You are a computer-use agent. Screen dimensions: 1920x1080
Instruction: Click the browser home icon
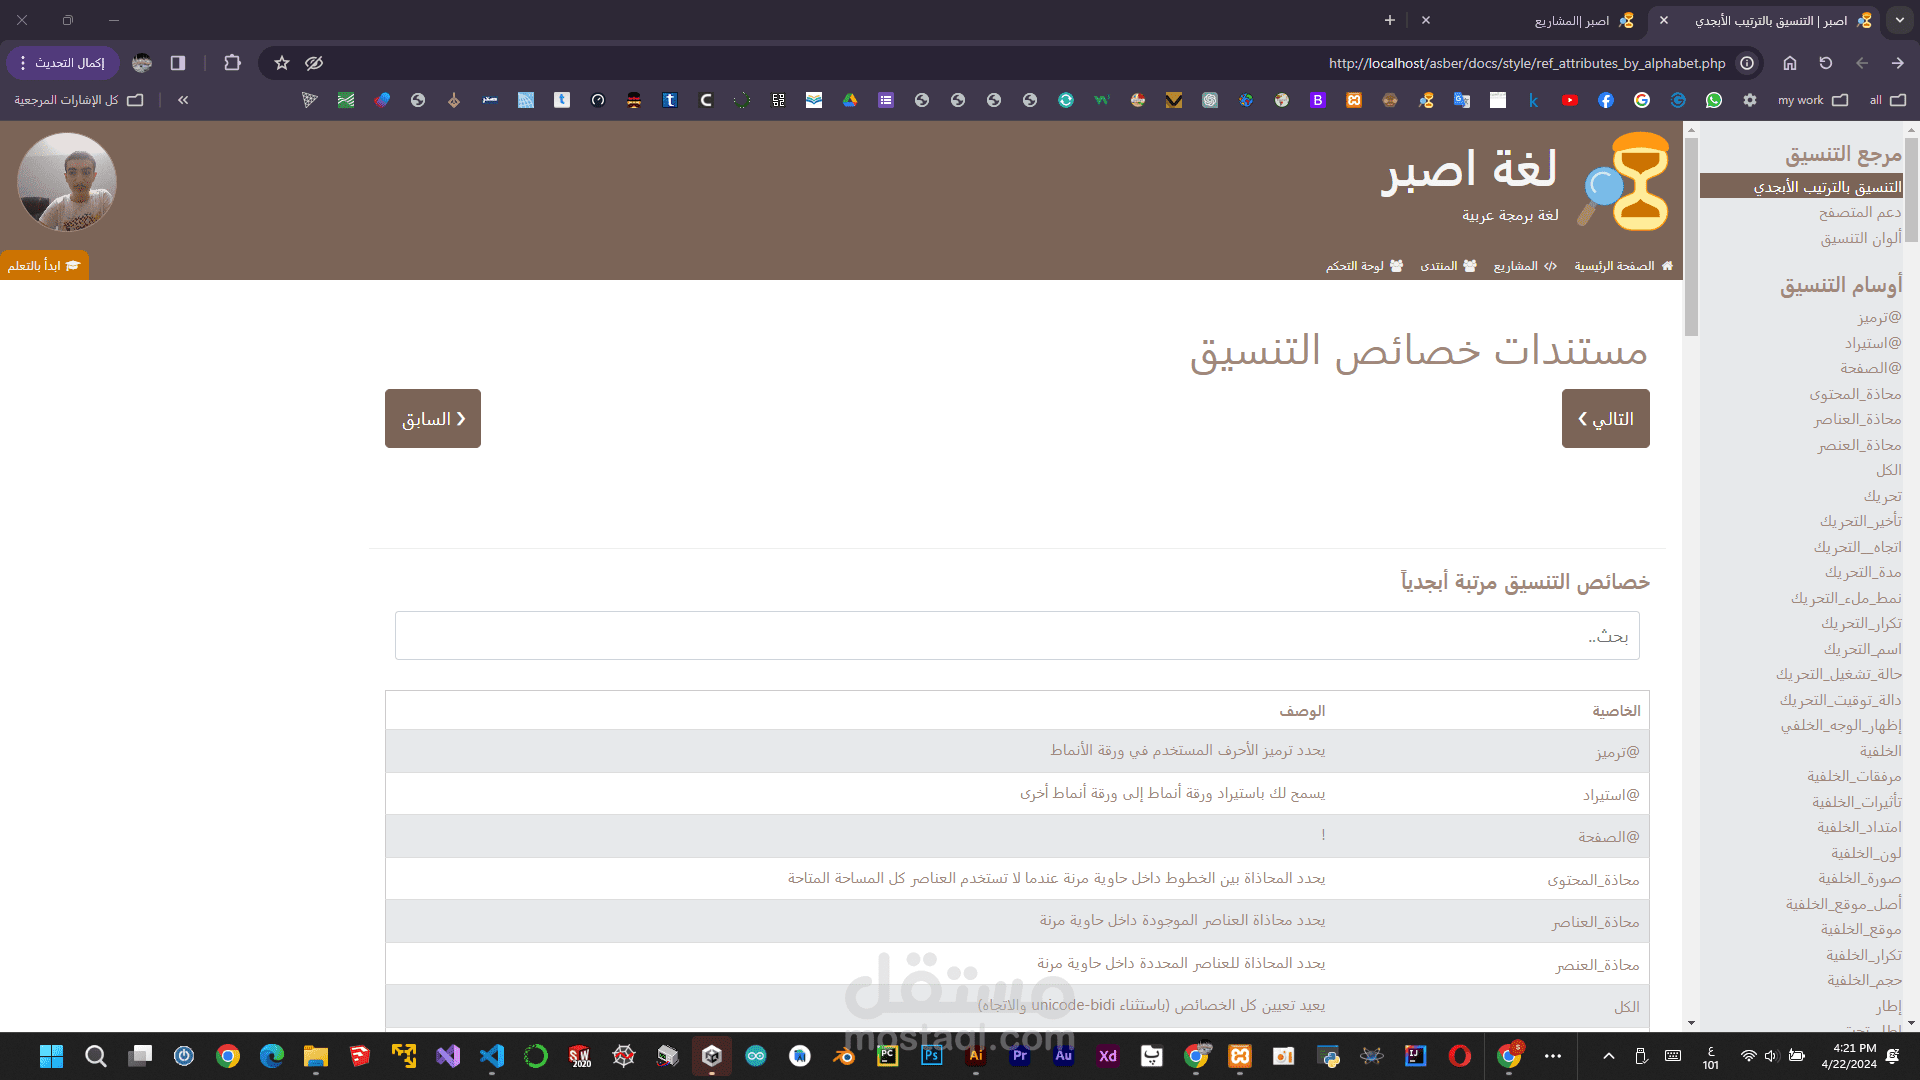1790,63
